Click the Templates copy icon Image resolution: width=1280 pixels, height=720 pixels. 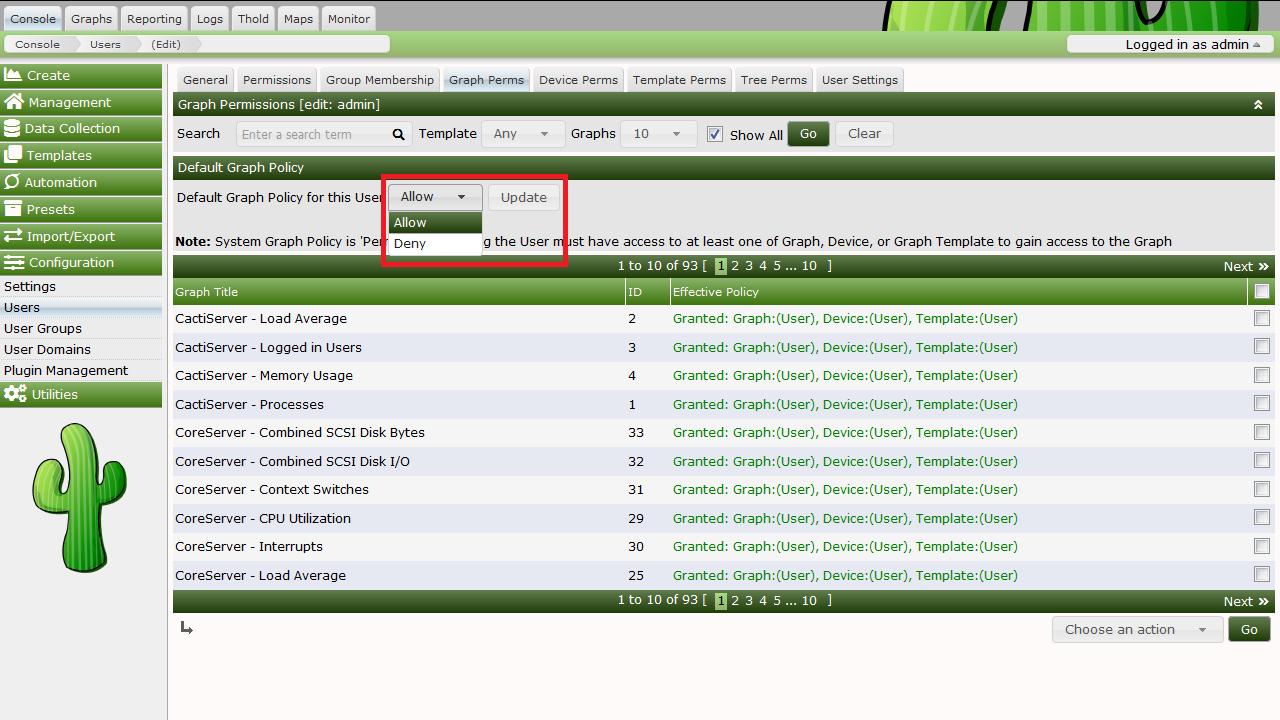tap(13, 155)
